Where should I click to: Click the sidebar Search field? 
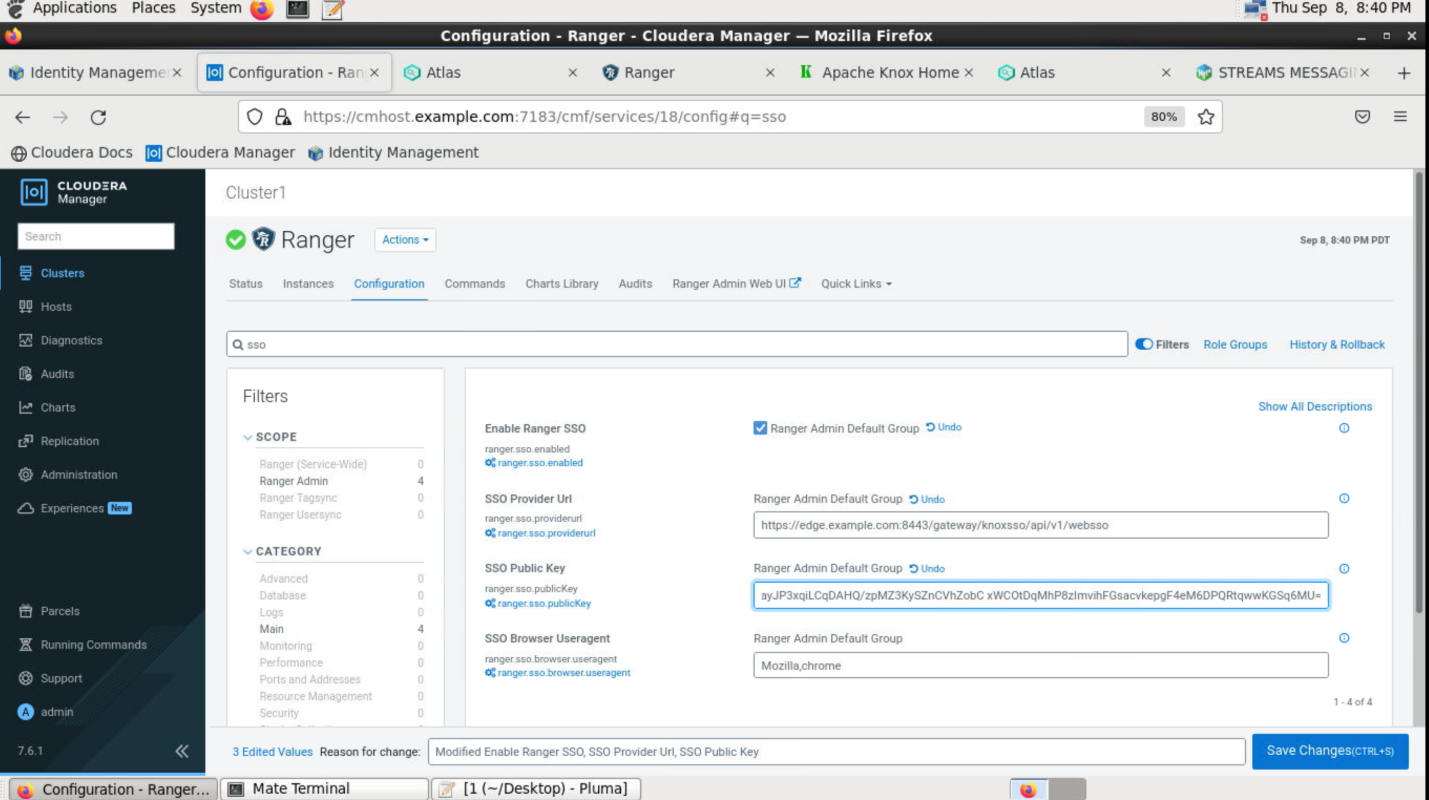point(96,236)
